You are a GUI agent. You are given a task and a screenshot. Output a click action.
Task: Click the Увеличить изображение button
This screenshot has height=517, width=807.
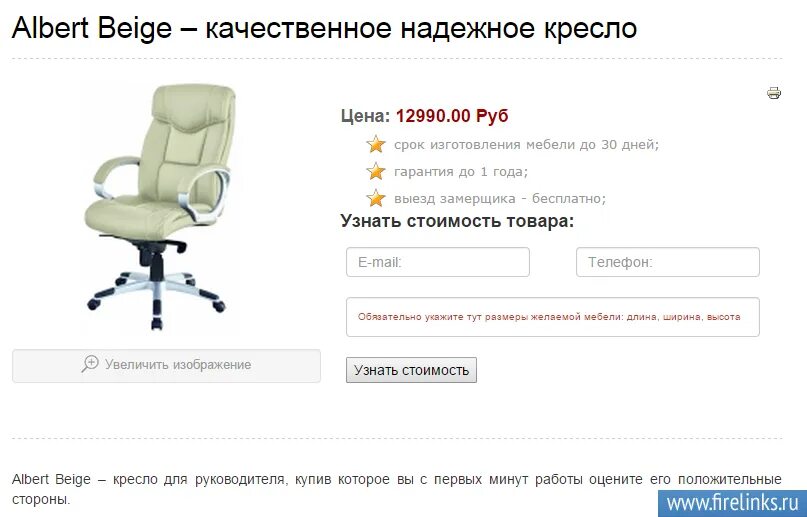point(166,366)
